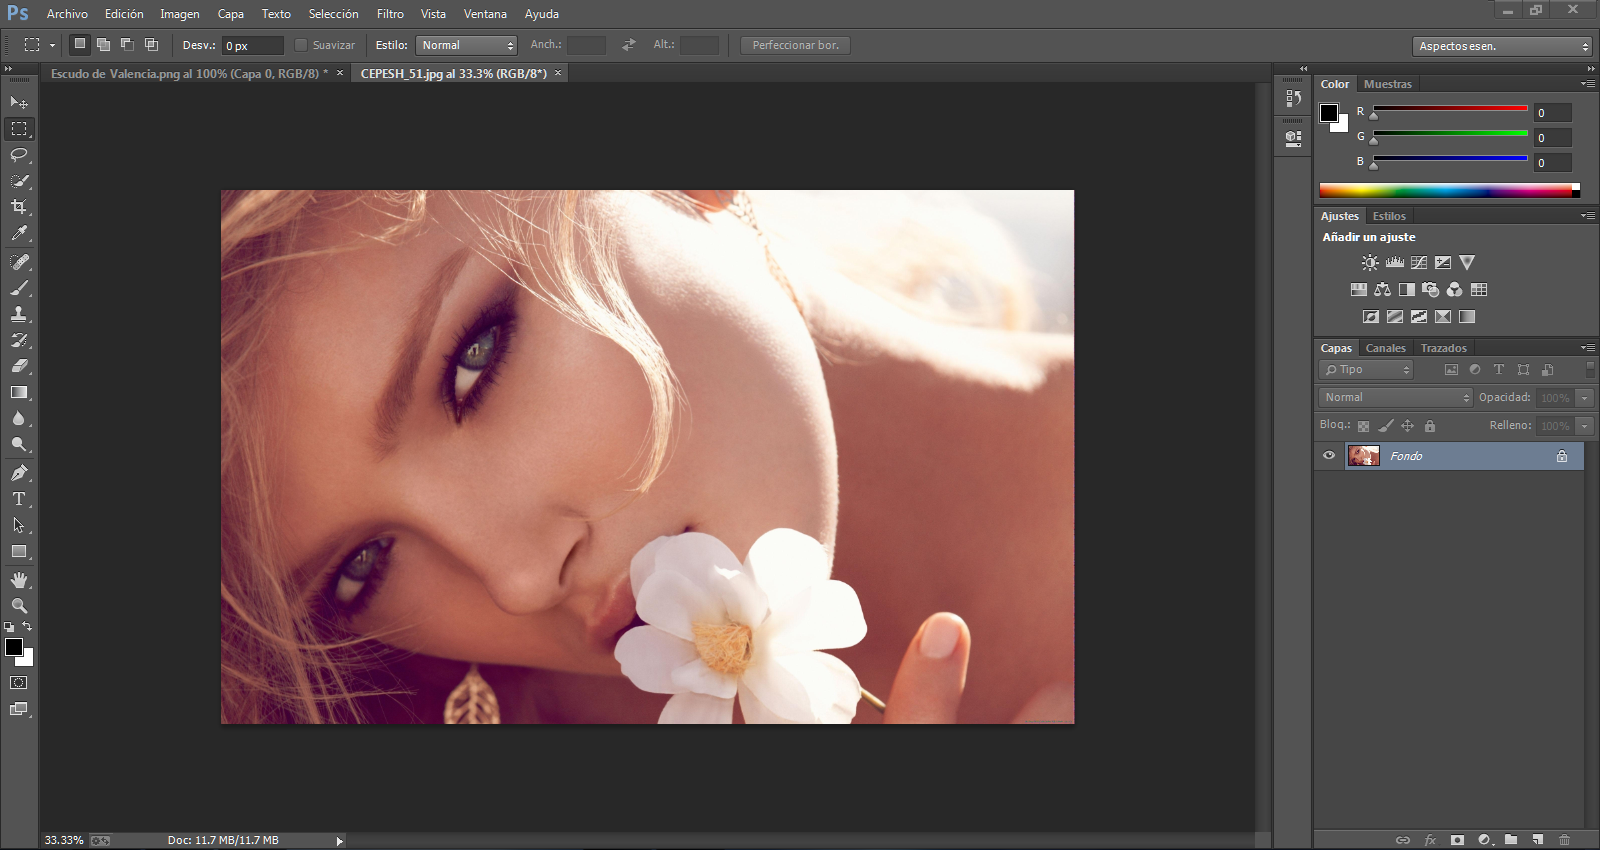
Task: Select the Horizontal Type tool
Action: click(19, 499)
